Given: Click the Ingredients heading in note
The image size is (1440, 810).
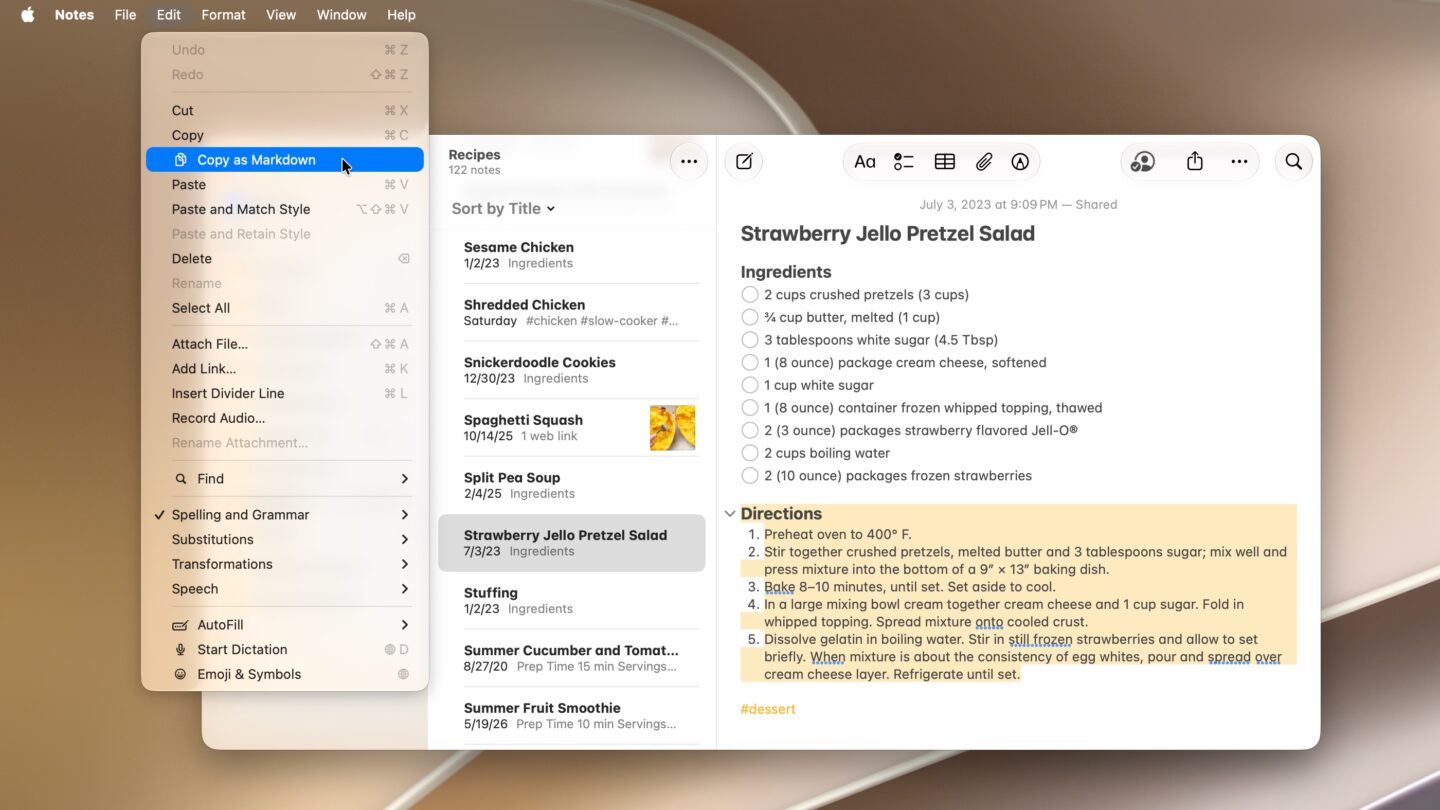Looking at the screenshot, I should tap(786, 272).
